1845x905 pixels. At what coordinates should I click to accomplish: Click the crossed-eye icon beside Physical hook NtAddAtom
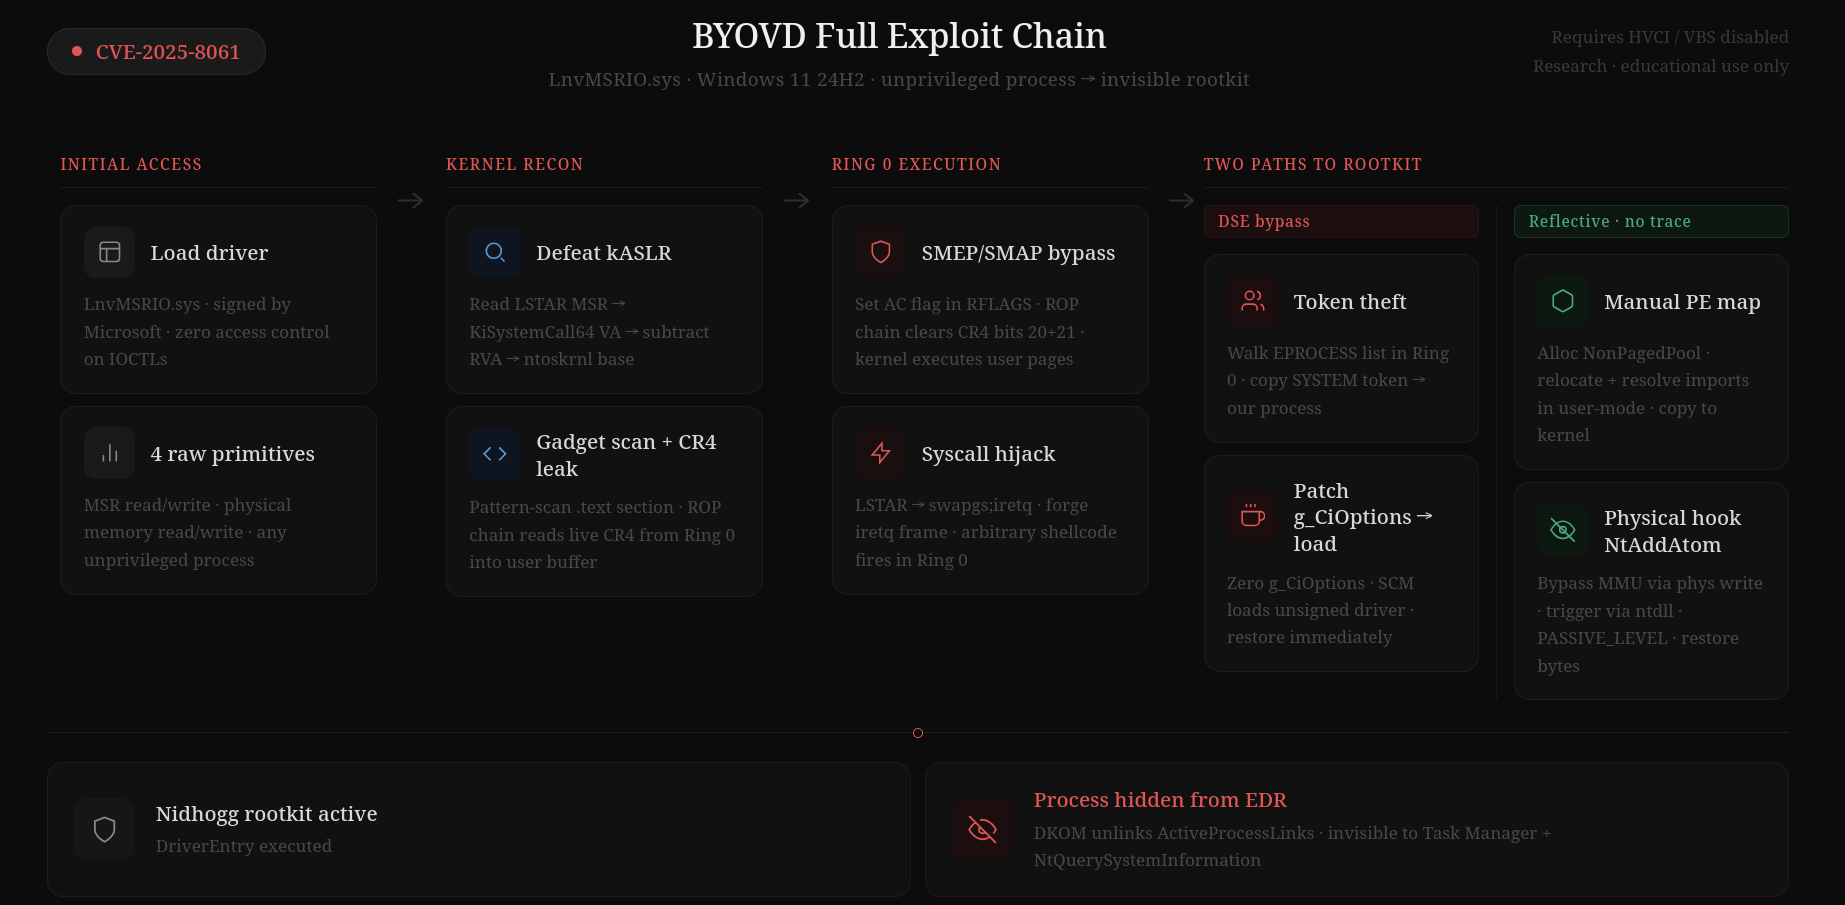[1563, 530]
